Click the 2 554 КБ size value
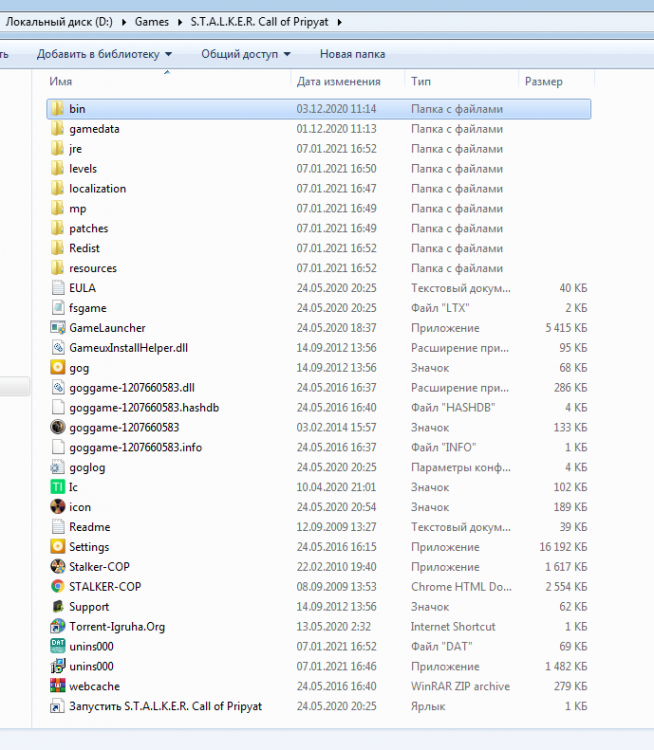This screenshot has width=654, height=750. pos(566,587)
